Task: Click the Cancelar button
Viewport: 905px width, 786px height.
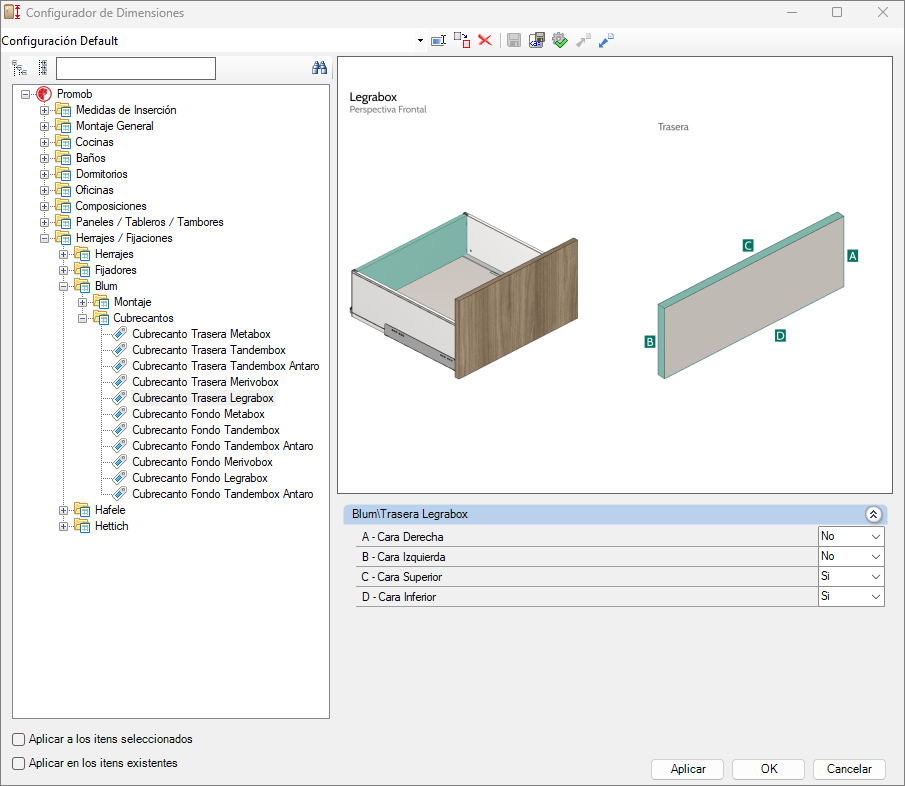Action: (849, 769)
